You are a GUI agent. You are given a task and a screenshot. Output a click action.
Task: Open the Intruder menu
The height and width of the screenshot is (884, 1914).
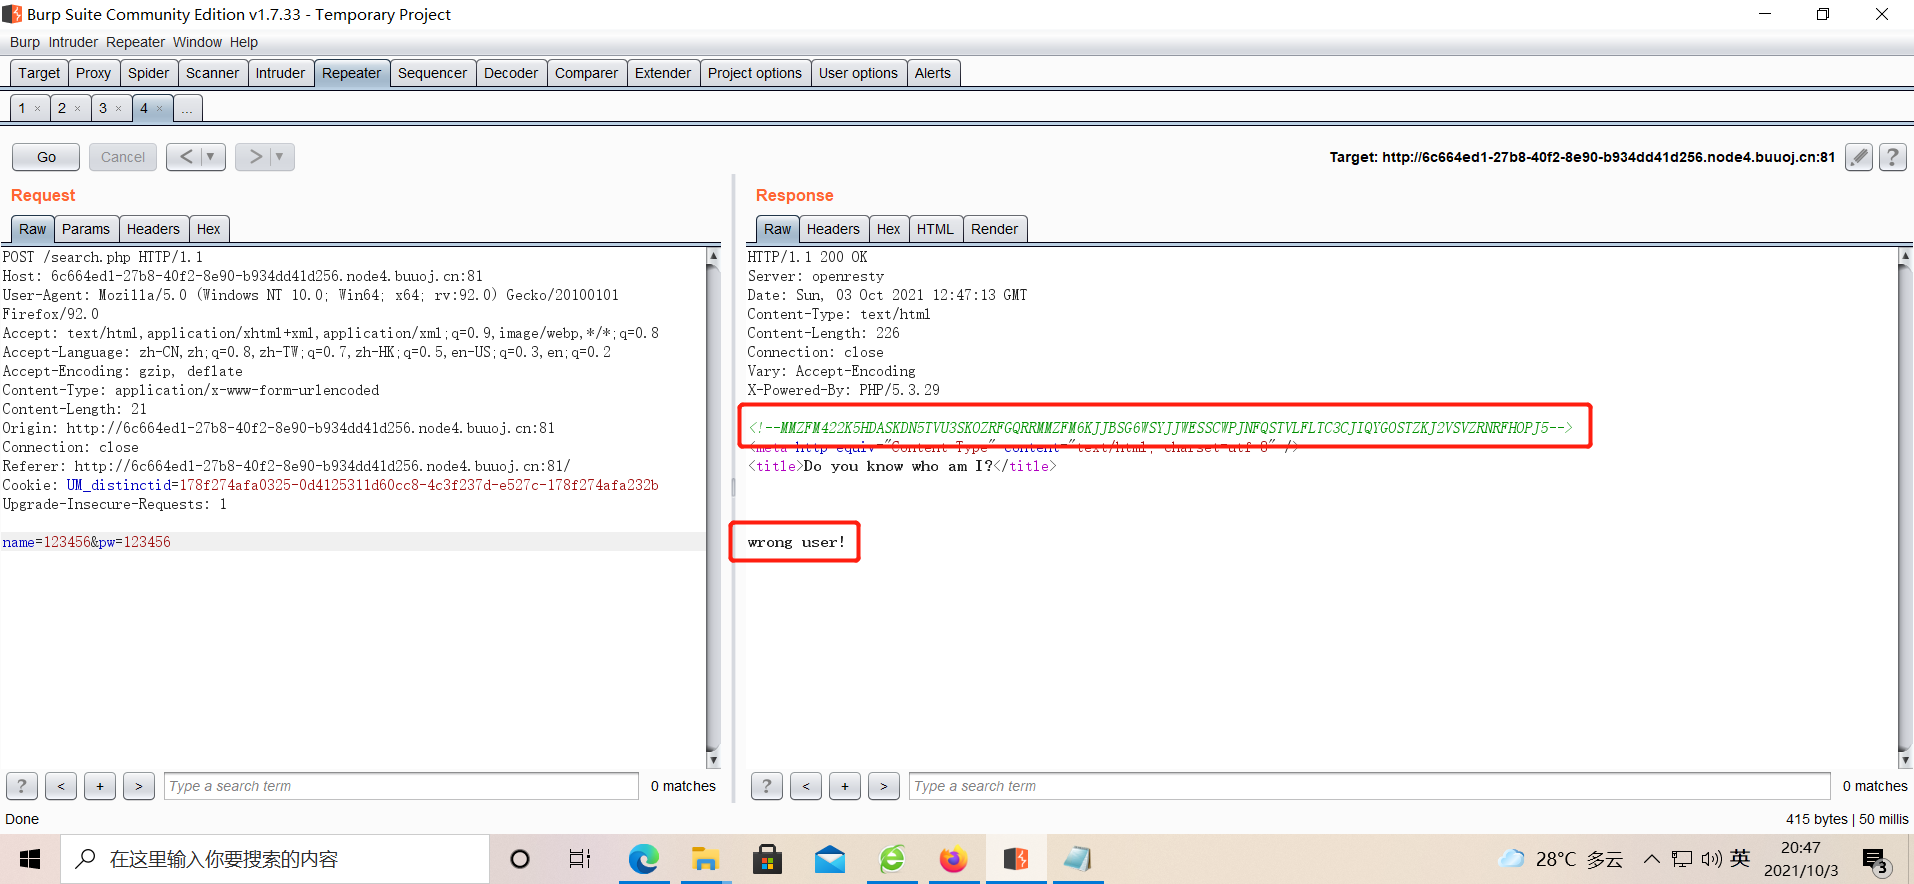pyautogui.click(x=73, y=42)
